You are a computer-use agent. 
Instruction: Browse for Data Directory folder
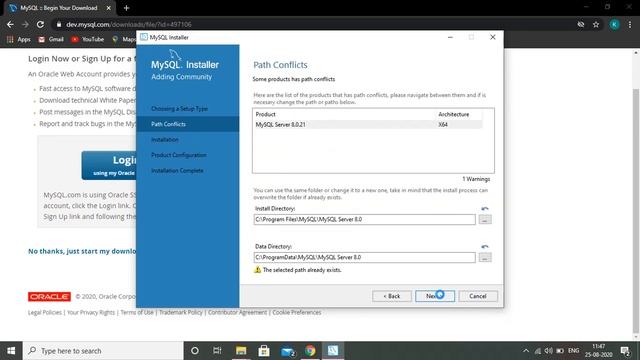[x=485, y=258]
